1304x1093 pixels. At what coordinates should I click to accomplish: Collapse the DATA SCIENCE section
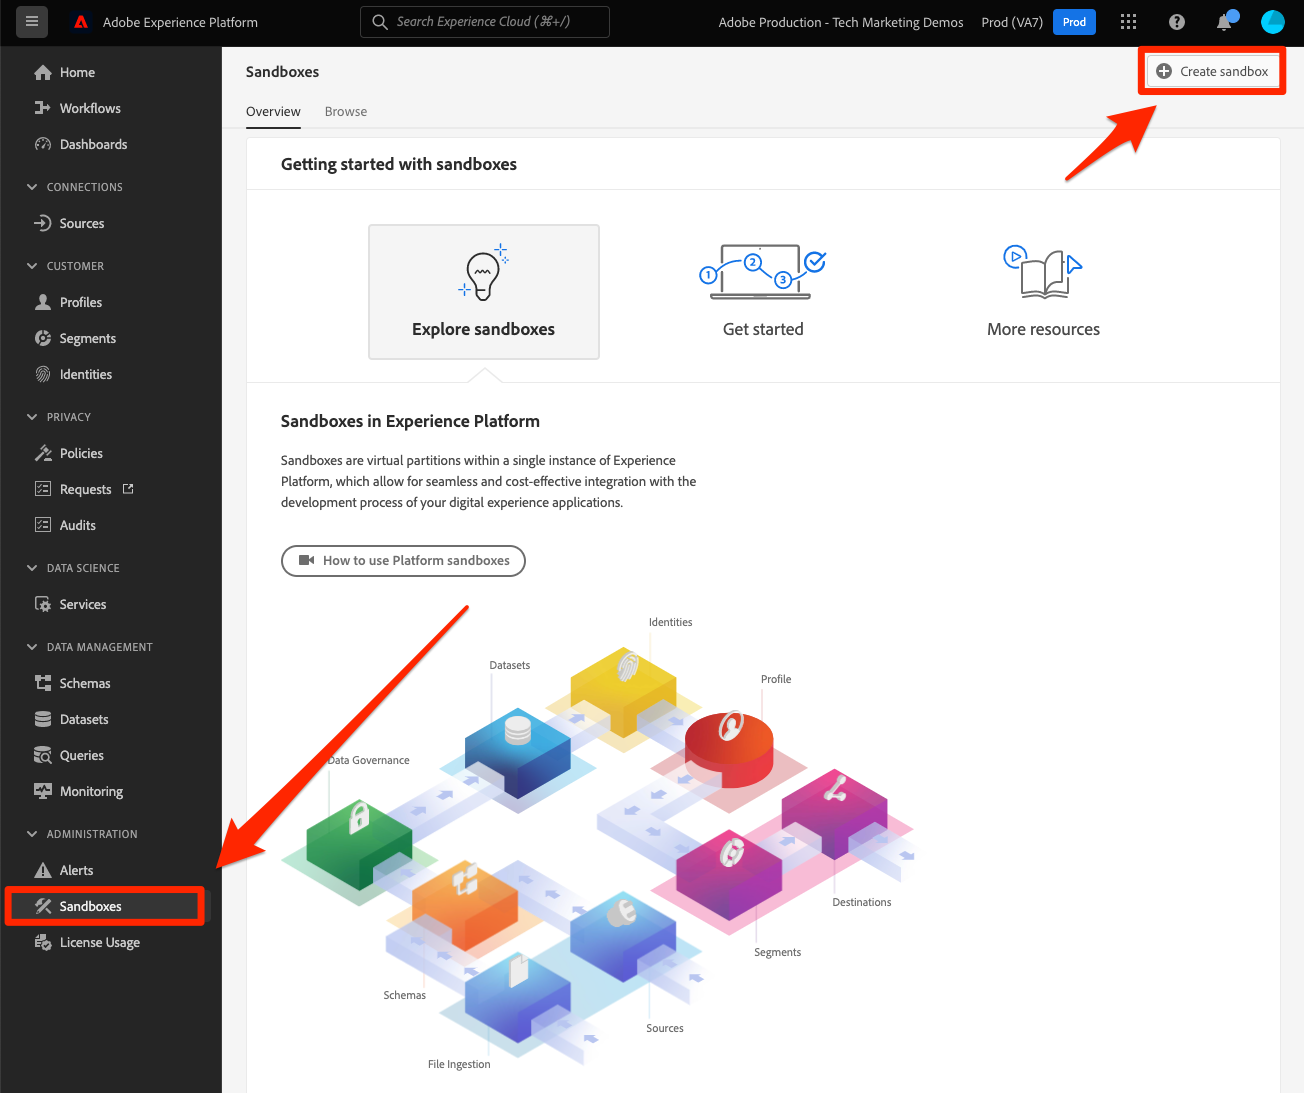pyautogui.click(x=32, y=568)
